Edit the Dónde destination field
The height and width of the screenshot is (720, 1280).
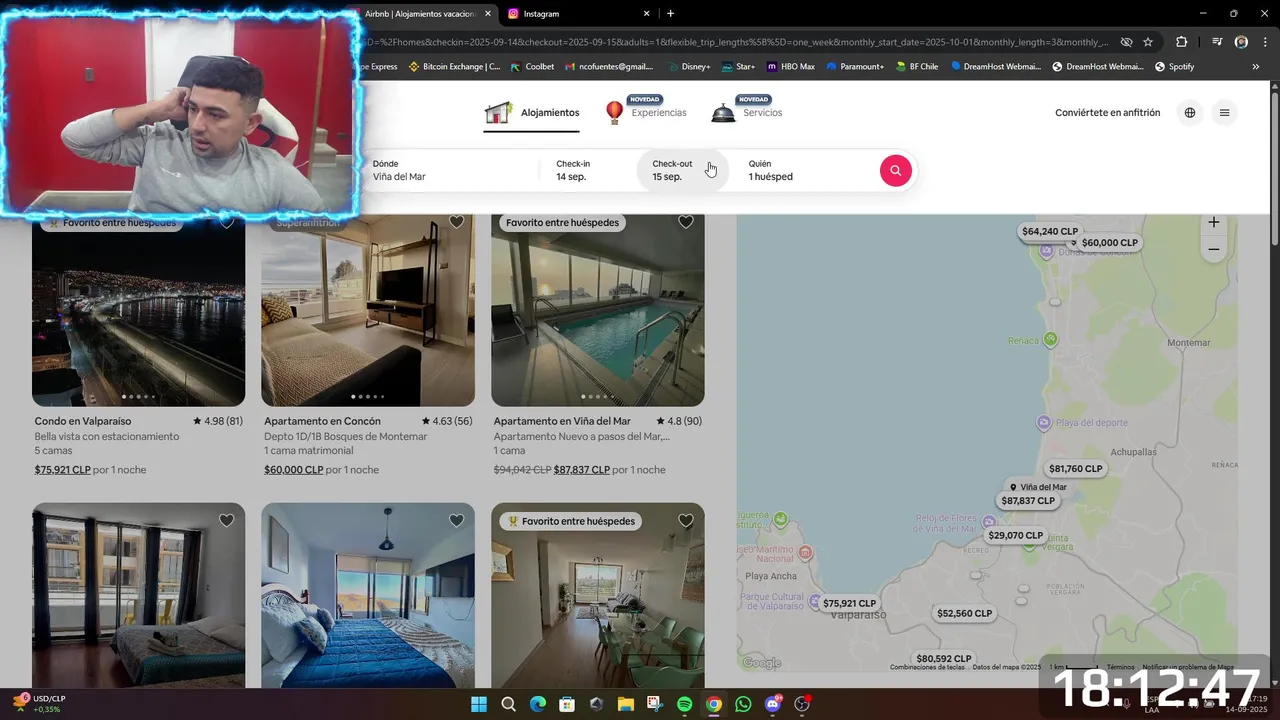point(450,170)
